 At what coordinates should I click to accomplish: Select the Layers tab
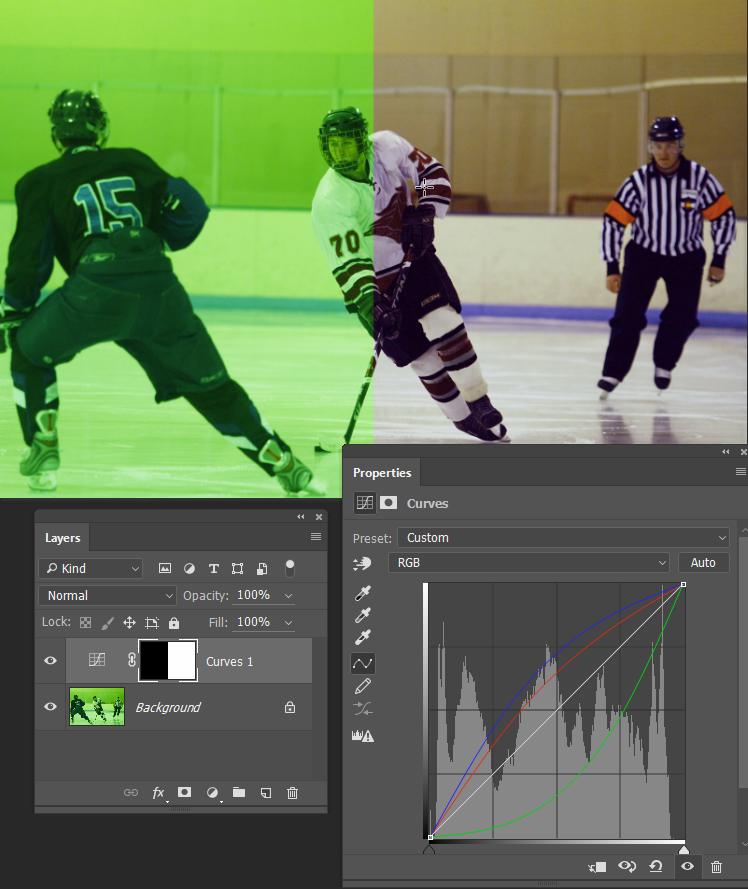click(x=62, y=538)
